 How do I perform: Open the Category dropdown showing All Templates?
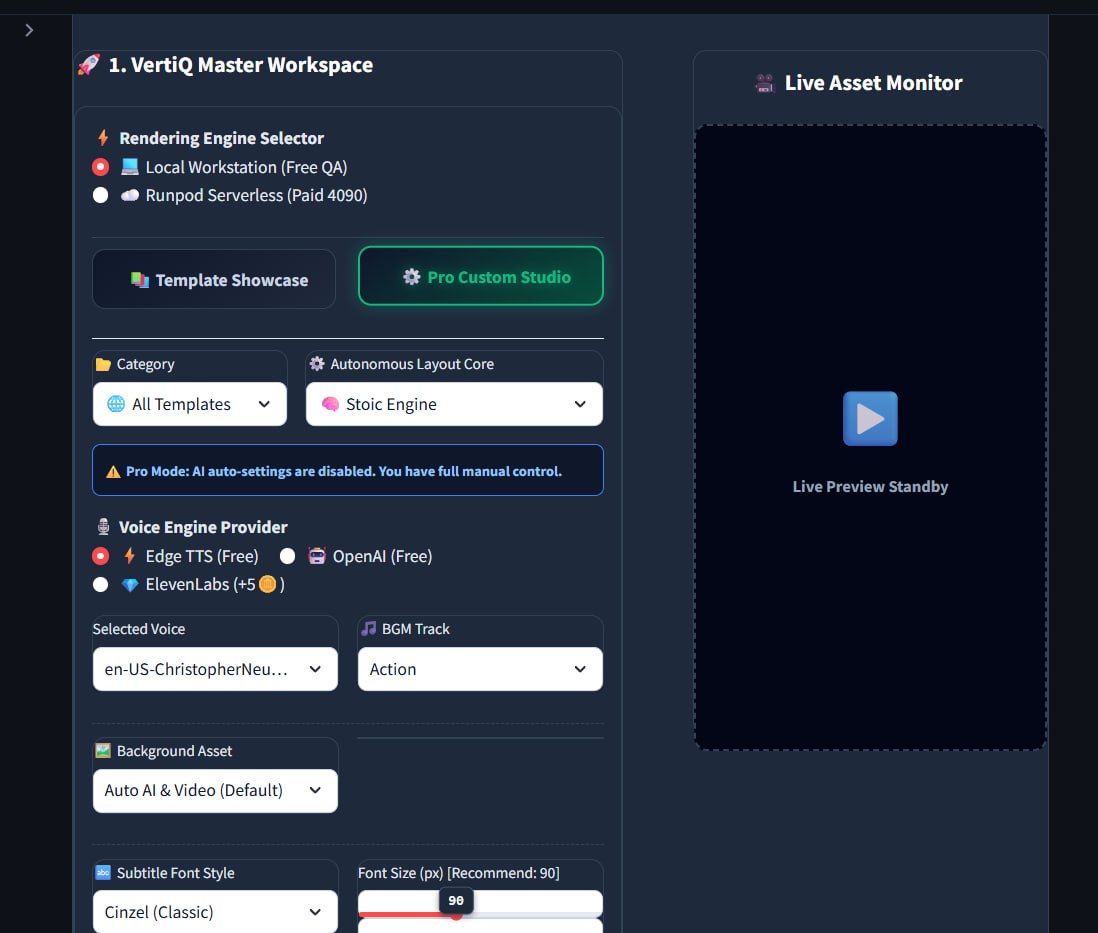click(x=190, y=403)
